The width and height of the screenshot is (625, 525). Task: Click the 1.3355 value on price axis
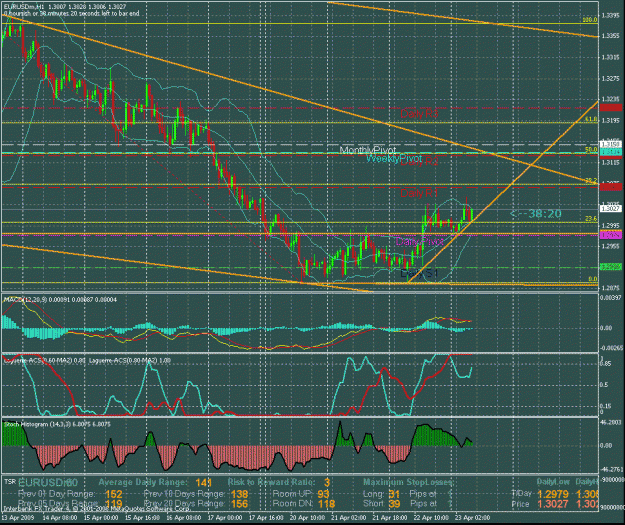(x=611, y=36)
